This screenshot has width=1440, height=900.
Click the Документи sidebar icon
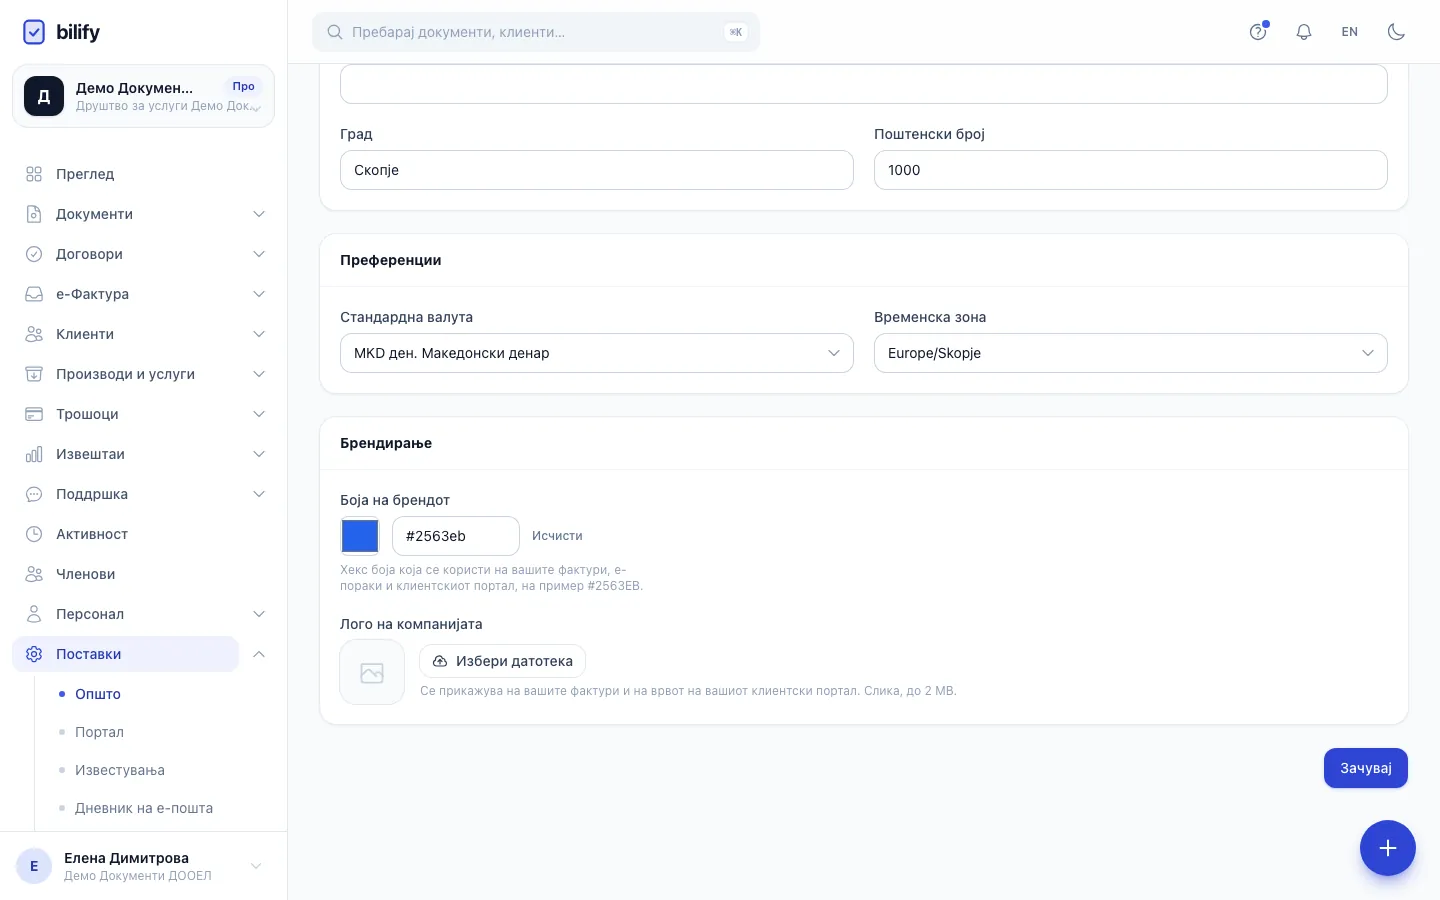tap(34, 214)
